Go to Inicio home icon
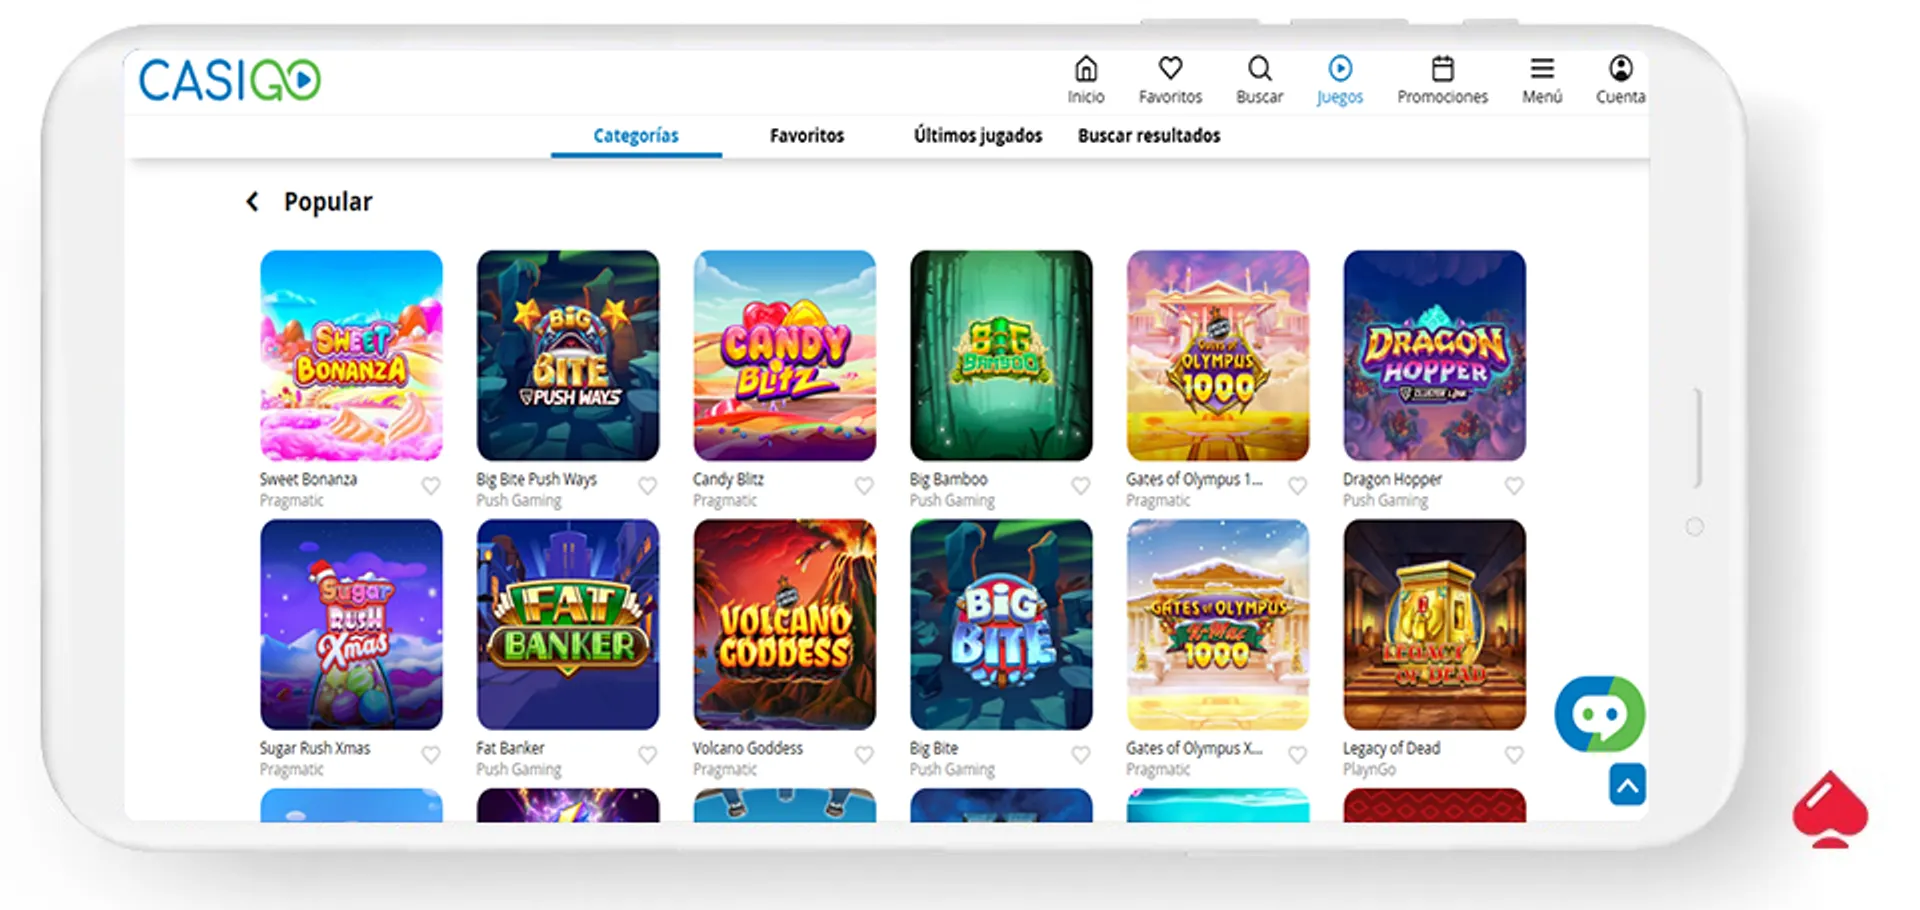Screen dimensions: 1920x910 point(1085,70)
